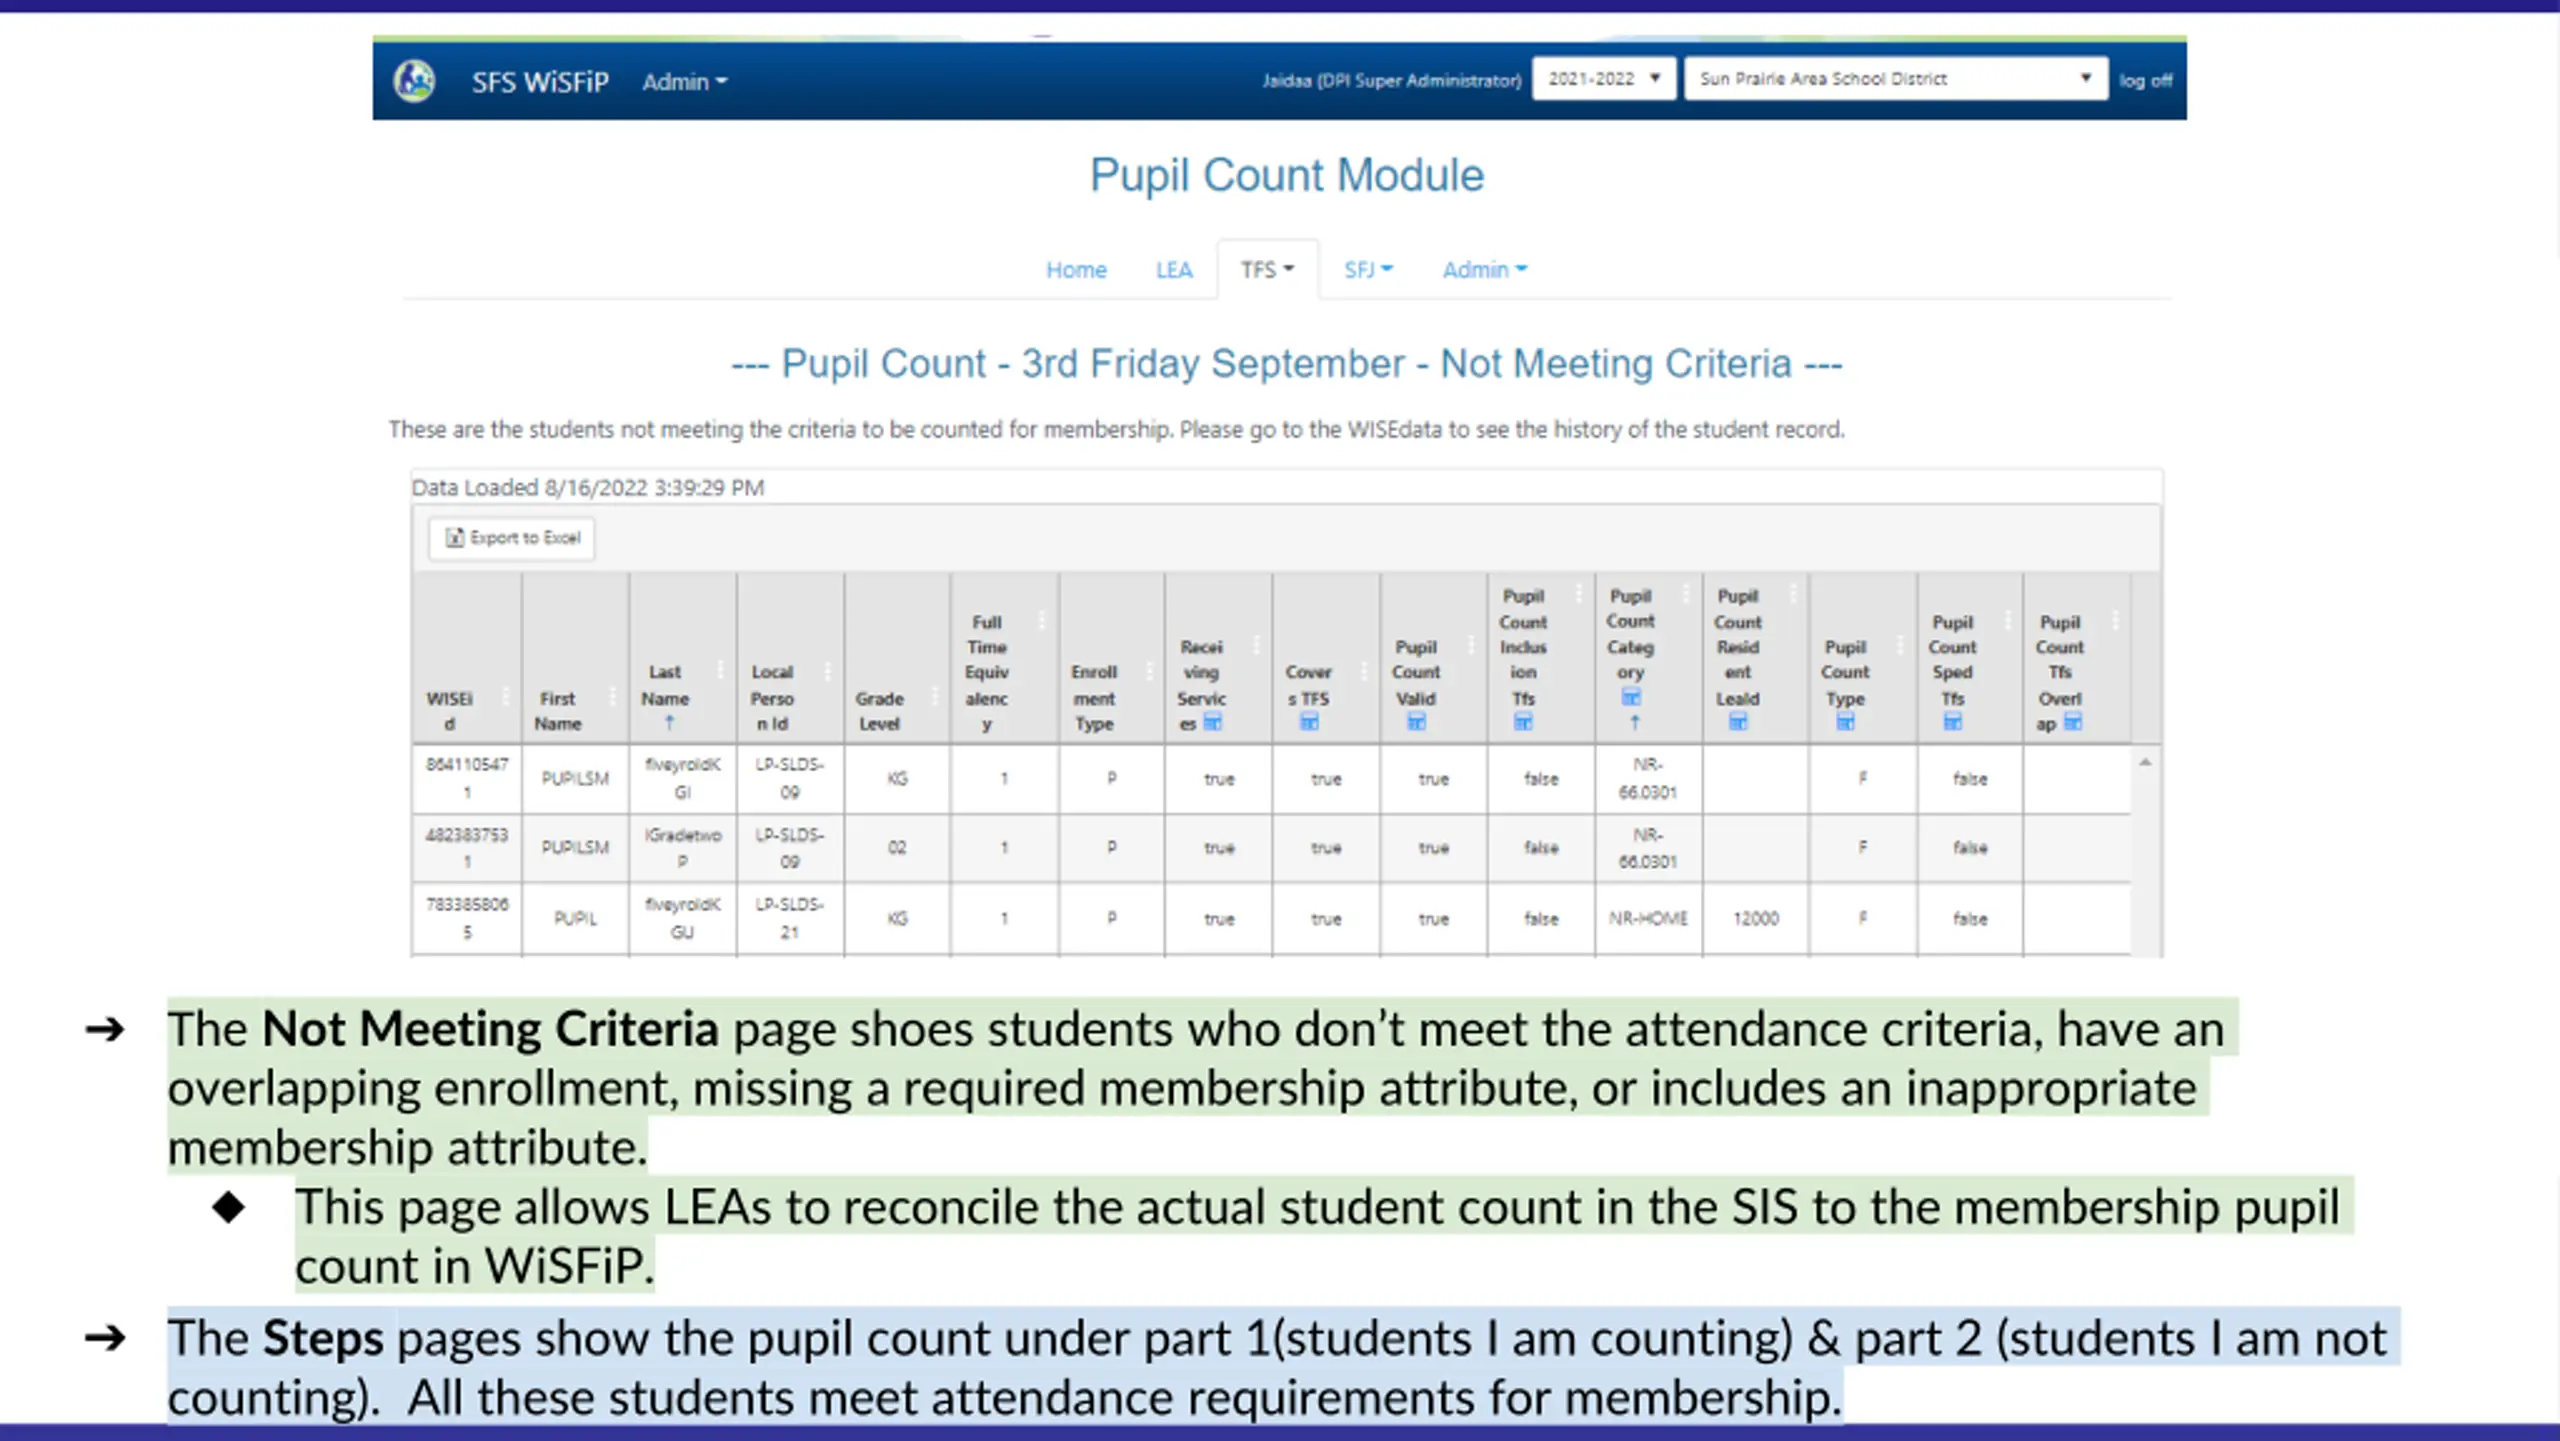
Task: Click the IGradetwoP last name cell
Action: click(683, 847)
